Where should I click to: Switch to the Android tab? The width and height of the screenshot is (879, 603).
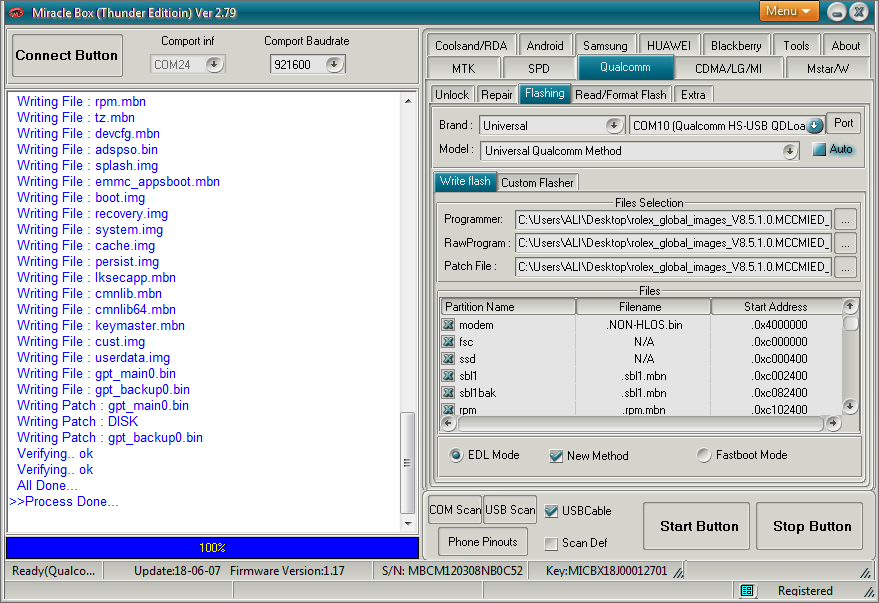[x=544, y=45]
